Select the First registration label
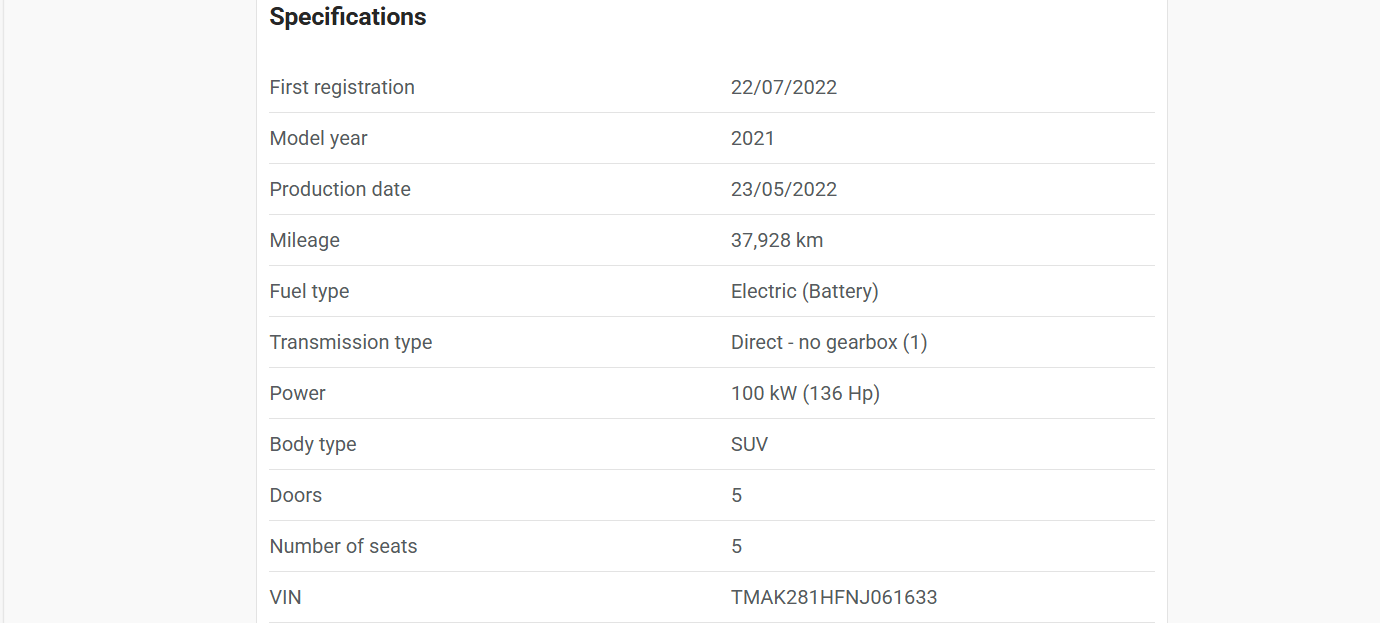Image resolution: width=1380 pixels, height=623 pixels. [x=342, y=87]
